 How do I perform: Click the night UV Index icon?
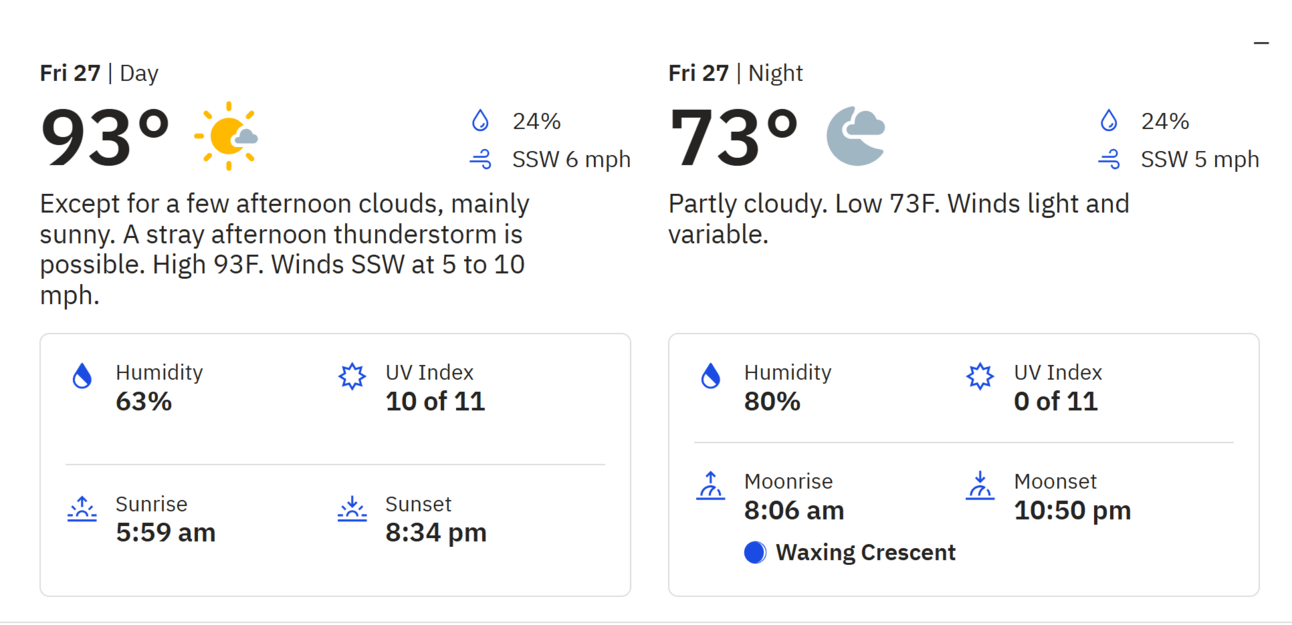tap(980, 376)
